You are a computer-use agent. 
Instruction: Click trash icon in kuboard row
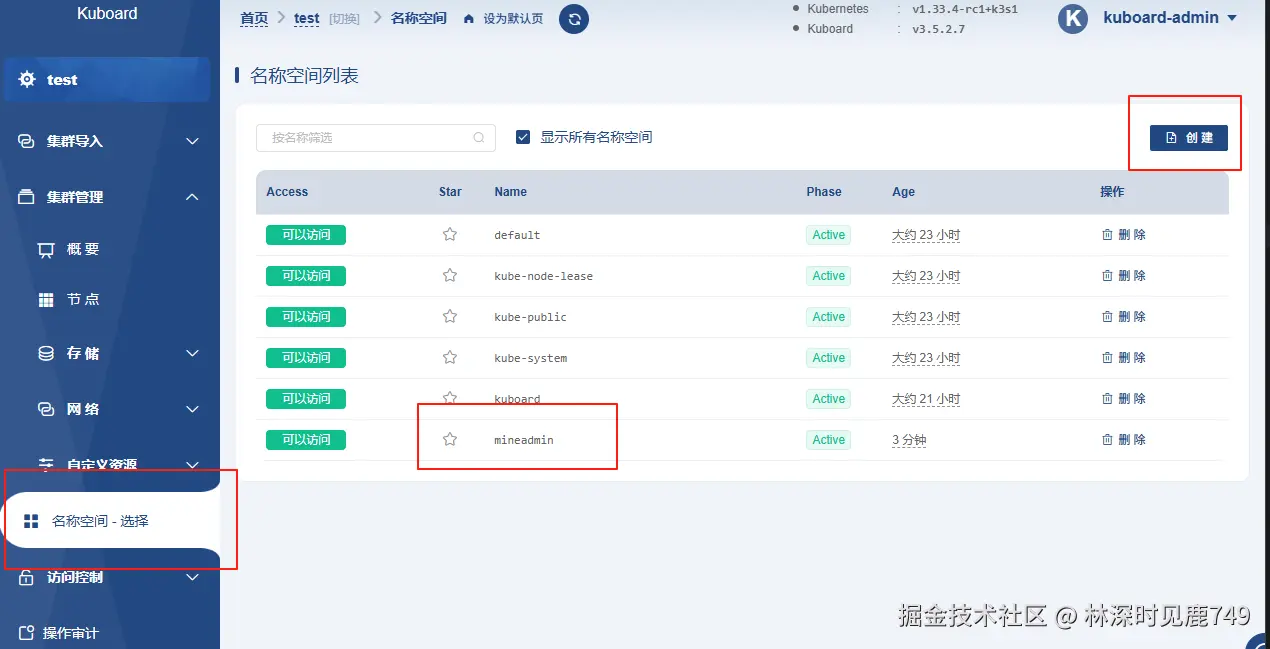(1107, 398)
